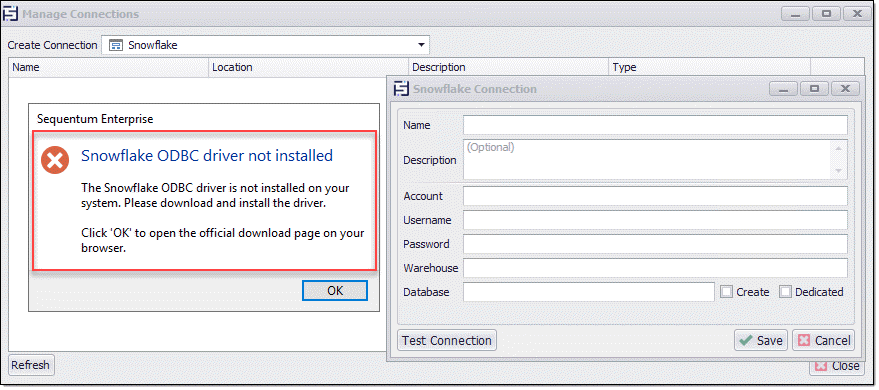Click the Sequentum logo in Manage Connections title
The image size is (879, 390).
coord(11,13)
